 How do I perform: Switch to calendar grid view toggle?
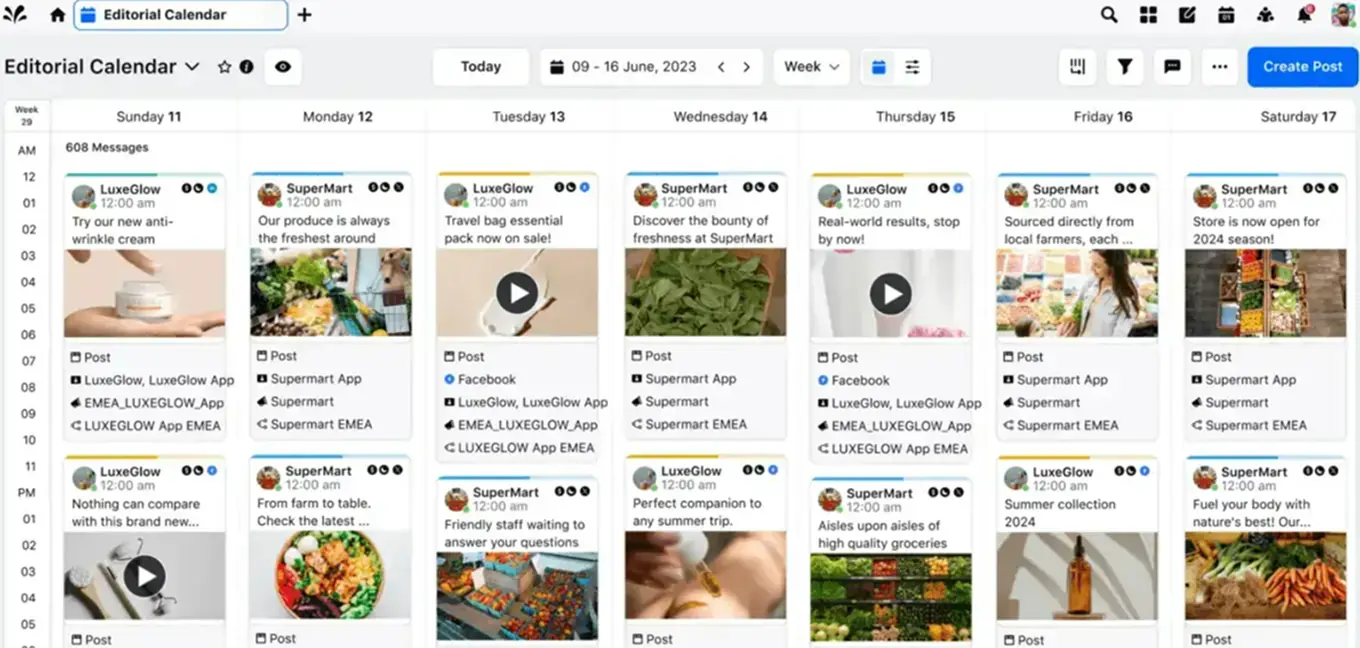879,67
